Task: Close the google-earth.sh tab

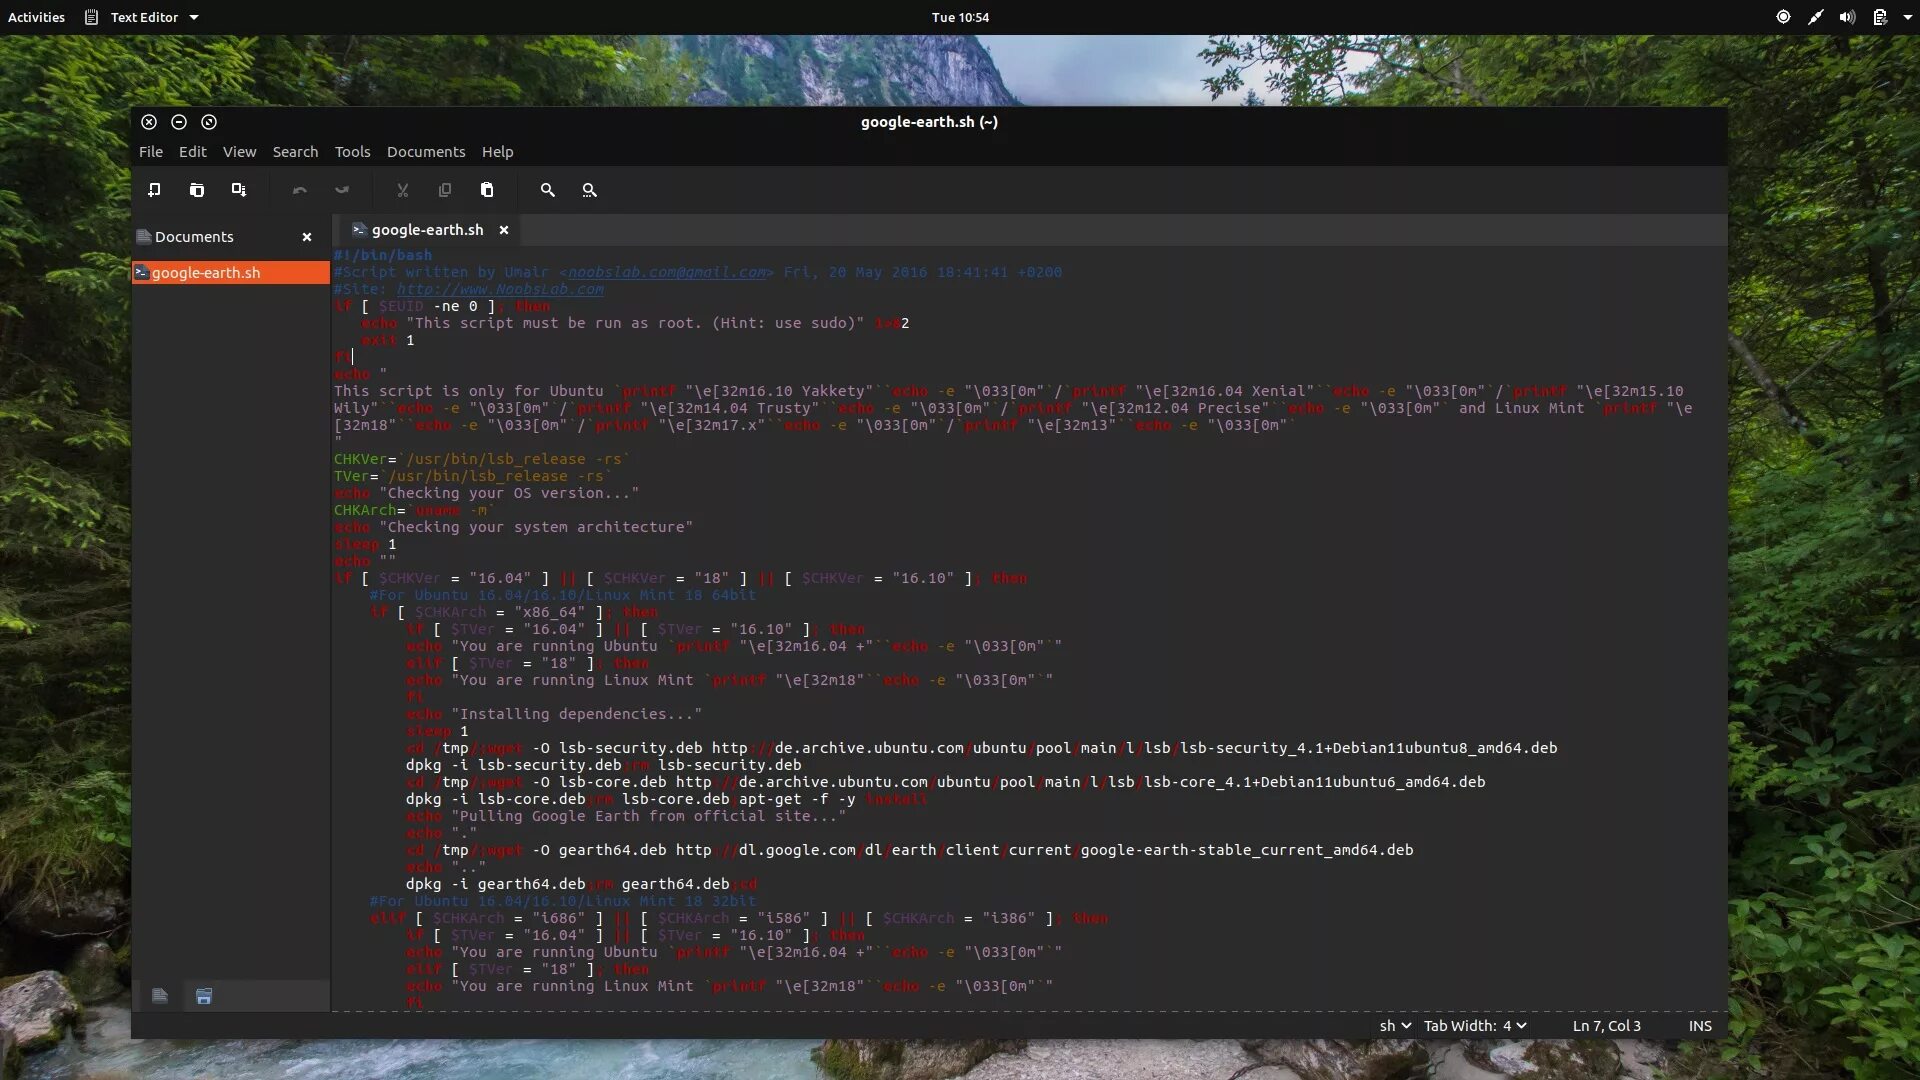Action: (504, 230)
